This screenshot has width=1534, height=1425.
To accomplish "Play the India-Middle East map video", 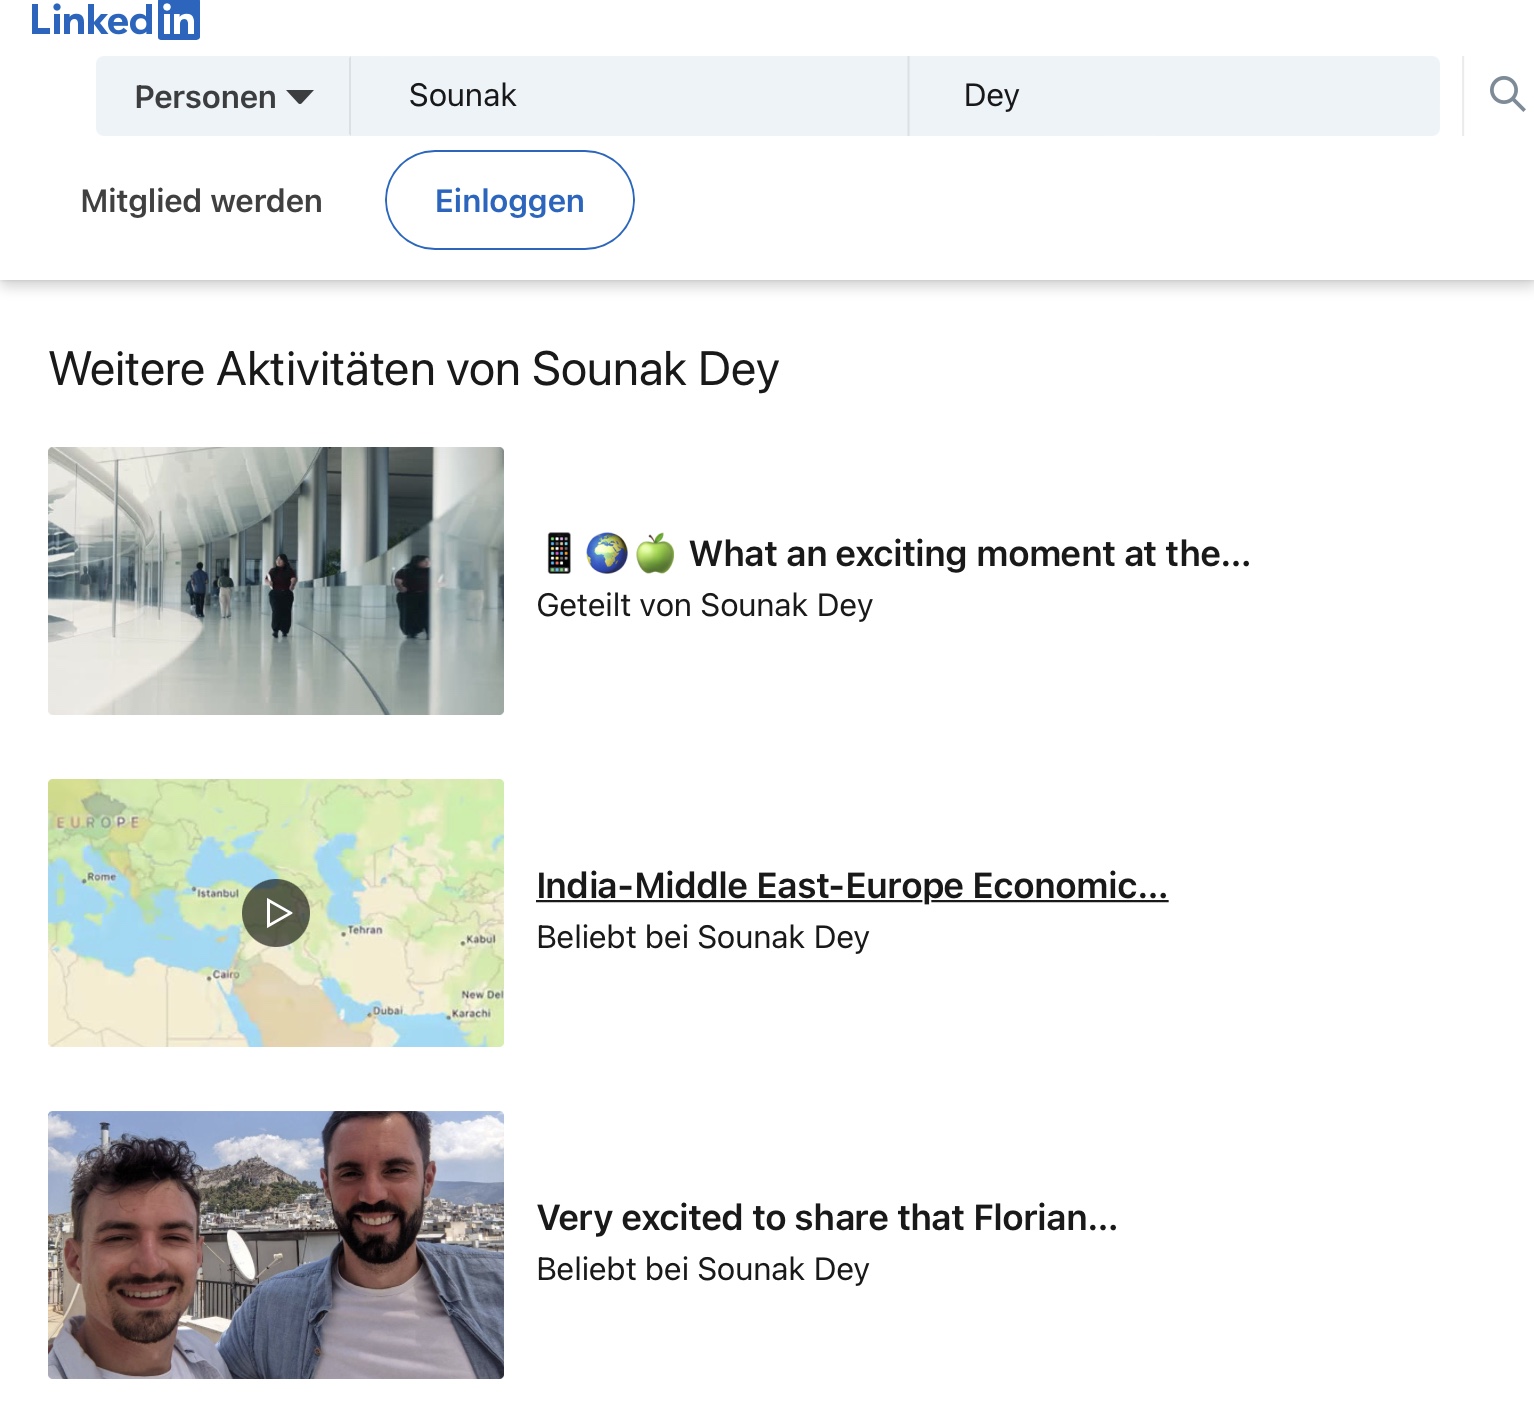I will [276, 913].
